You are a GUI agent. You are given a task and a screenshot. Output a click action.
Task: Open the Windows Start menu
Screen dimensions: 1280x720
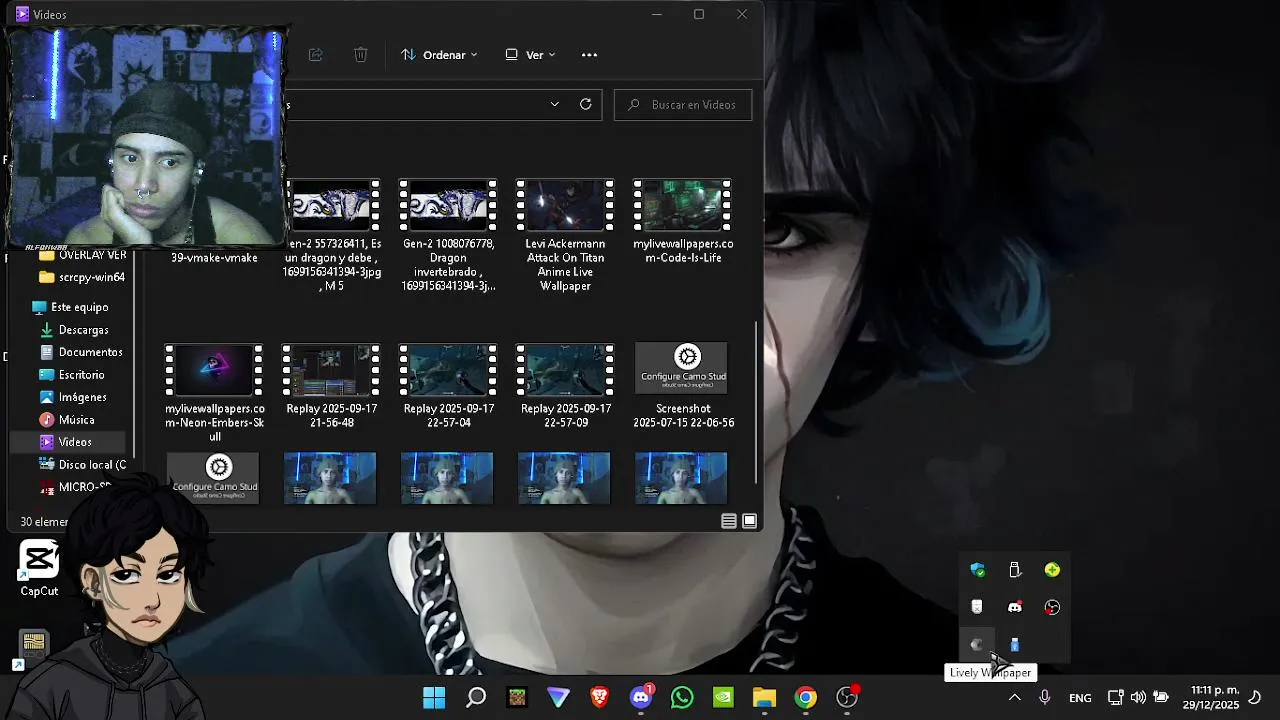click(434, 698)
